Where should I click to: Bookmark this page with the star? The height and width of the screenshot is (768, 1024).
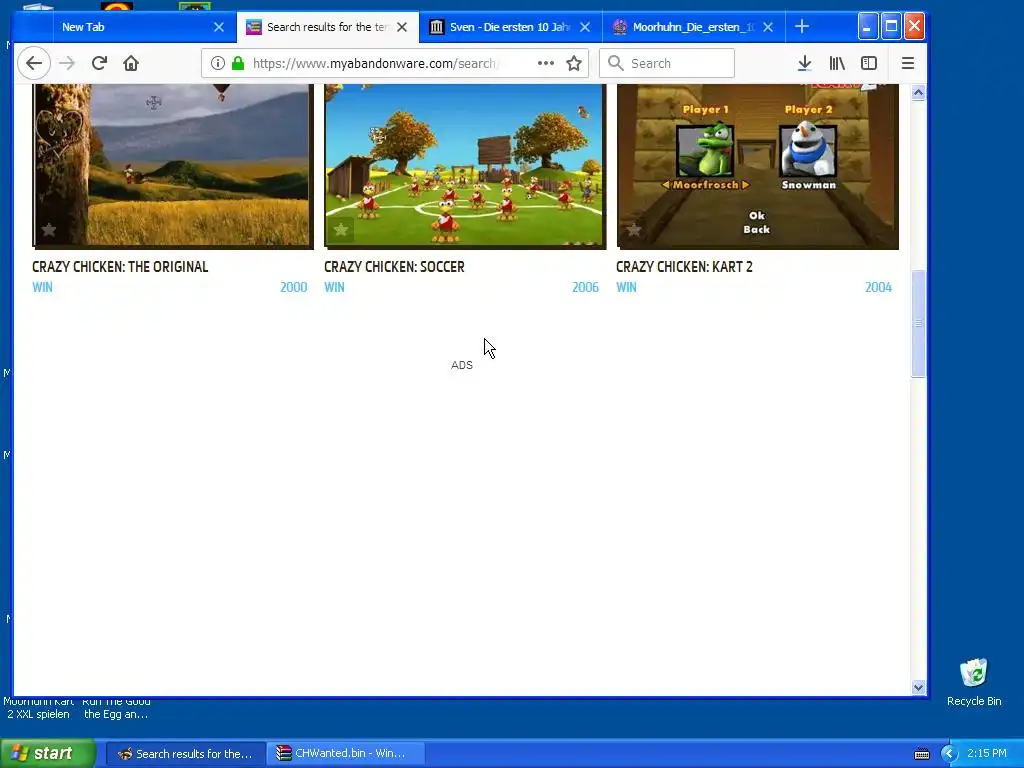(574, 63)
